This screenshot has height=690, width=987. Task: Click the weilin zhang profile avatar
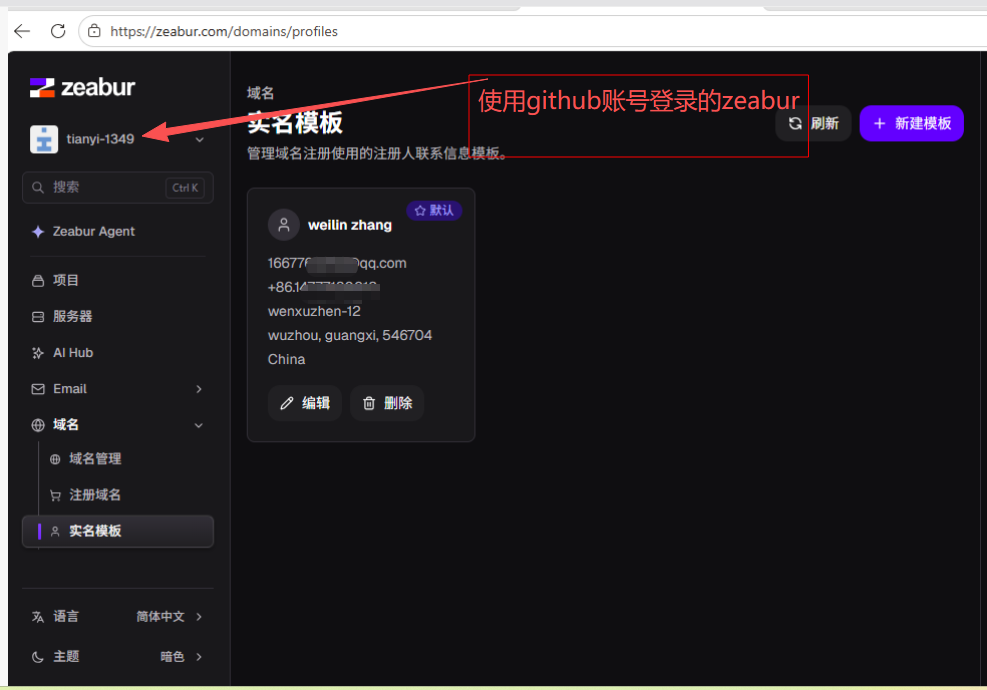[284, 225]
